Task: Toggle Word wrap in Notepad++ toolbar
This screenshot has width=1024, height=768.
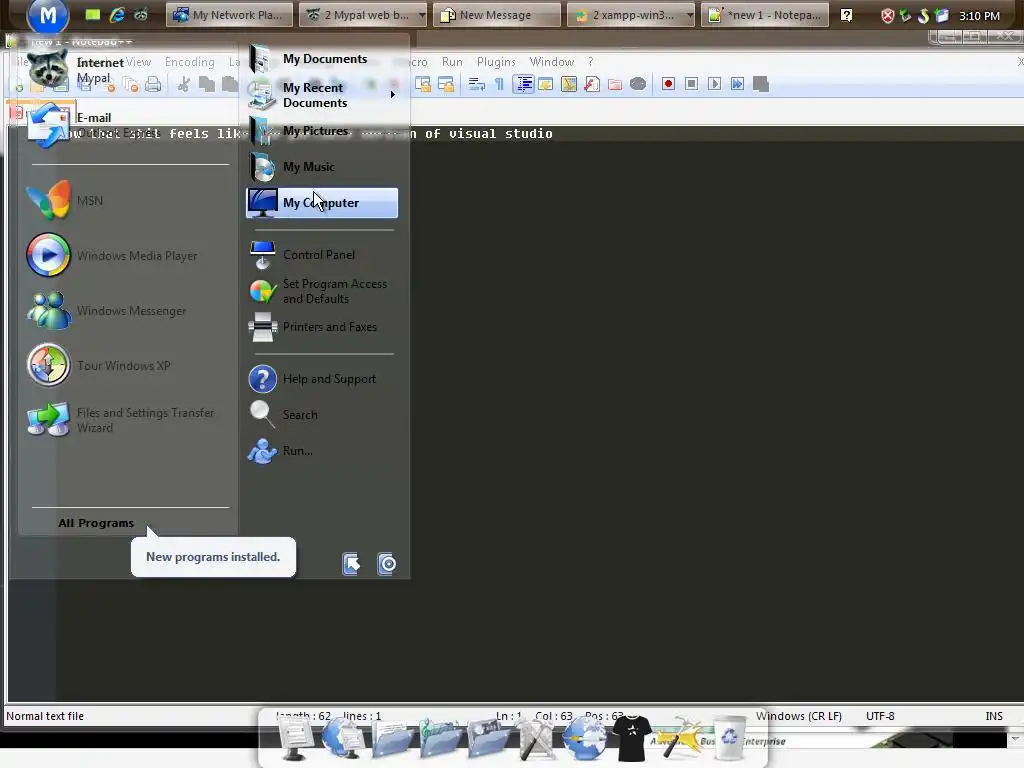Action: tap(477, 84)
